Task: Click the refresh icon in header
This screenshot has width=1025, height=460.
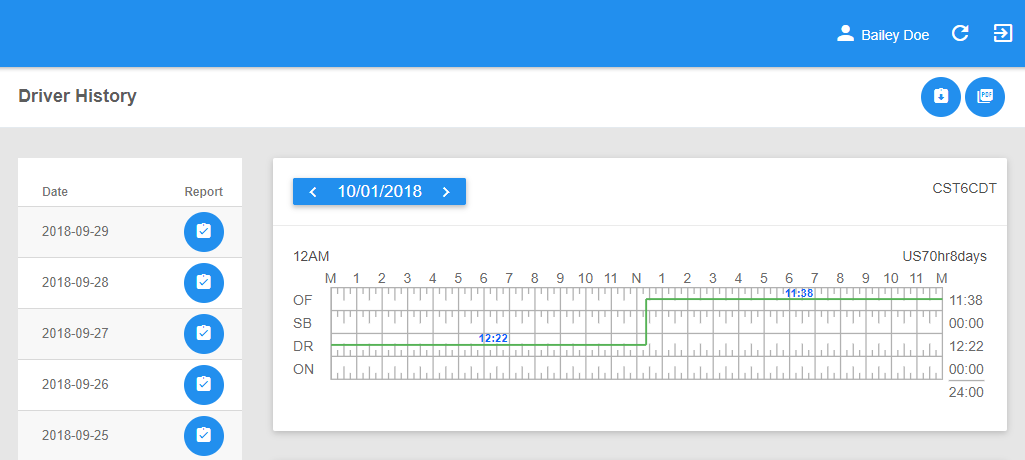Action: click(960, 33)
